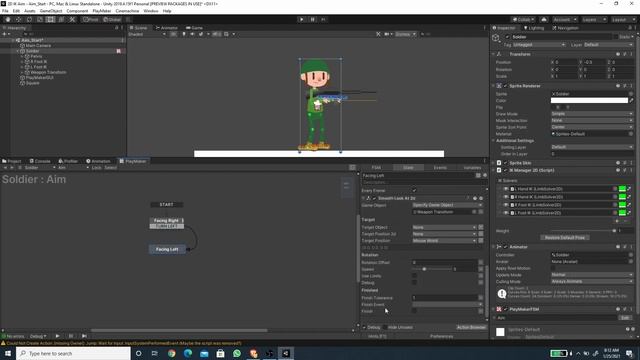Open the GameObject menu

point(51,11)
